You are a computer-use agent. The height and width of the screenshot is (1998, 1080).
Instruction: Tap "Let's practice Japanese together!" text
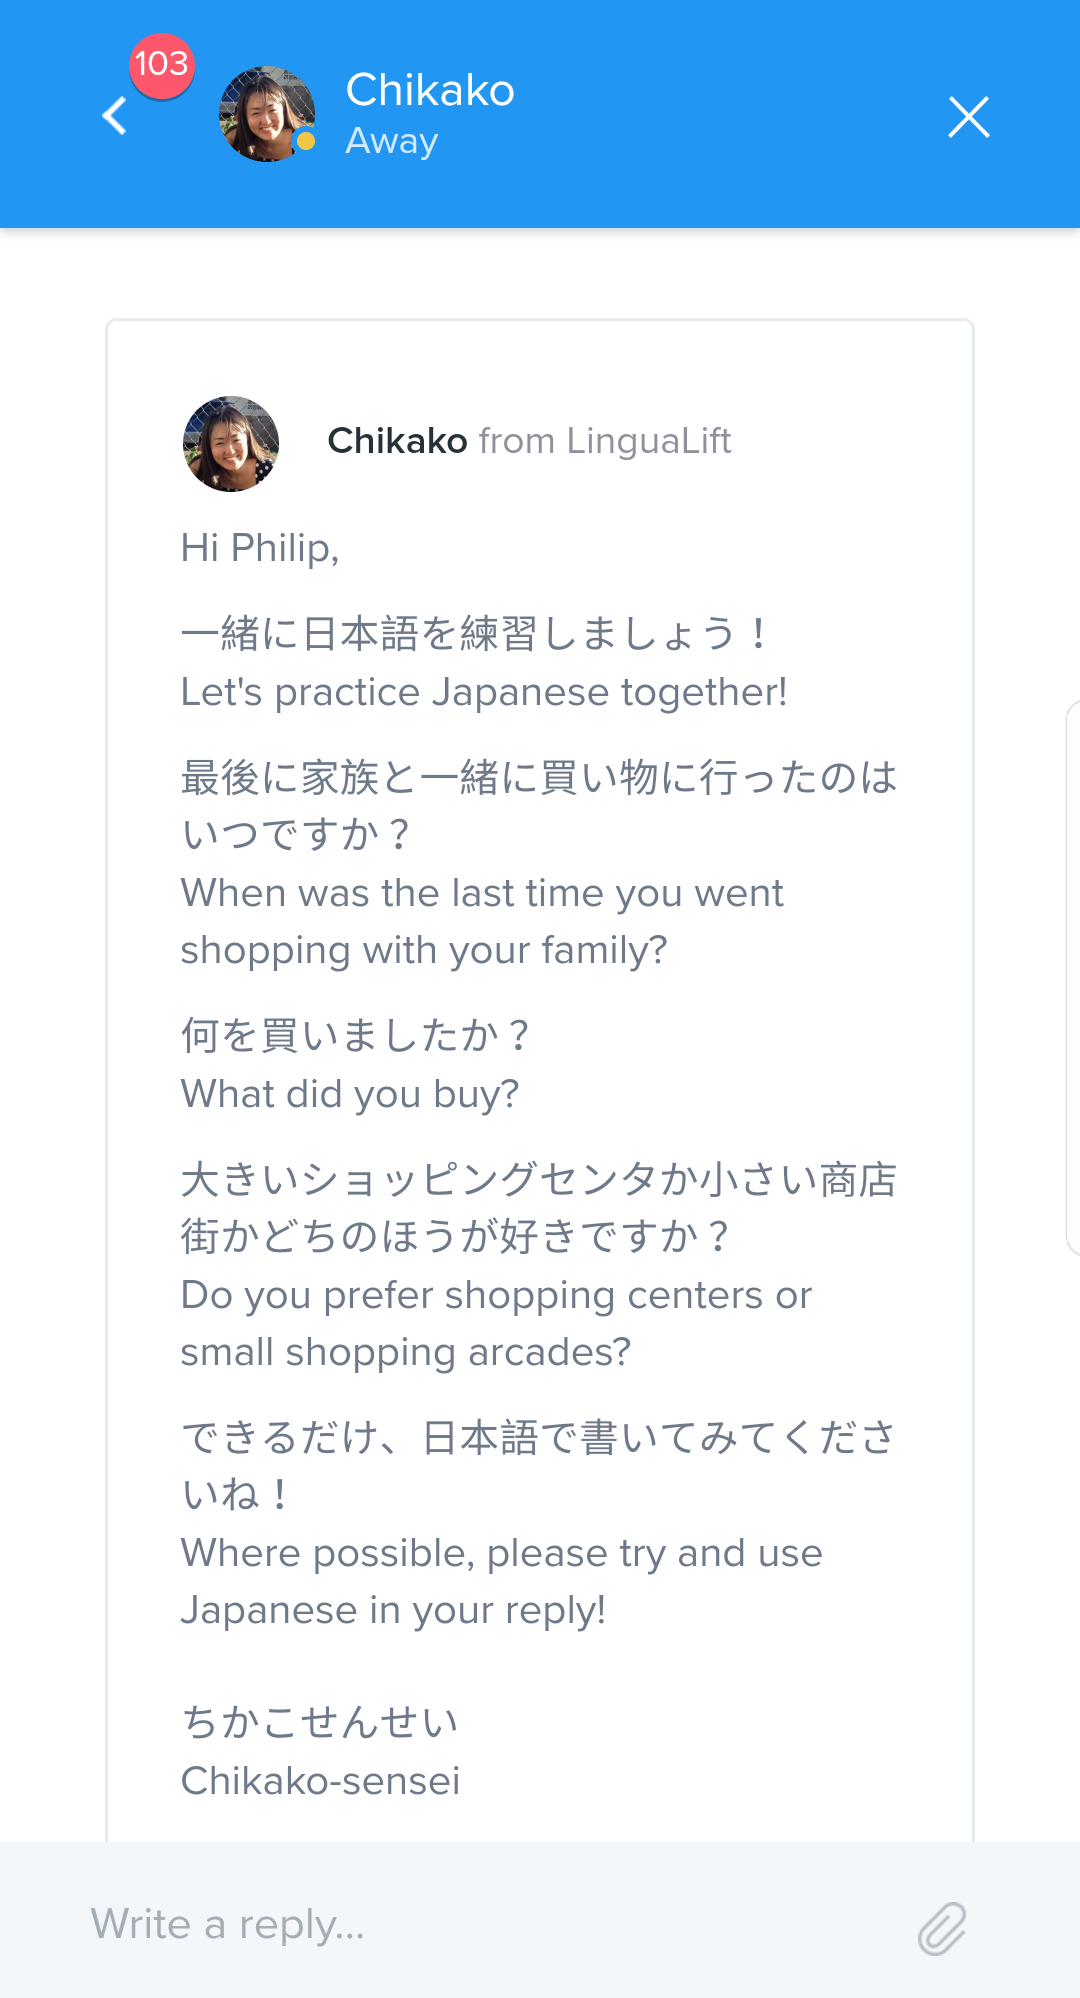coord(484,692)
